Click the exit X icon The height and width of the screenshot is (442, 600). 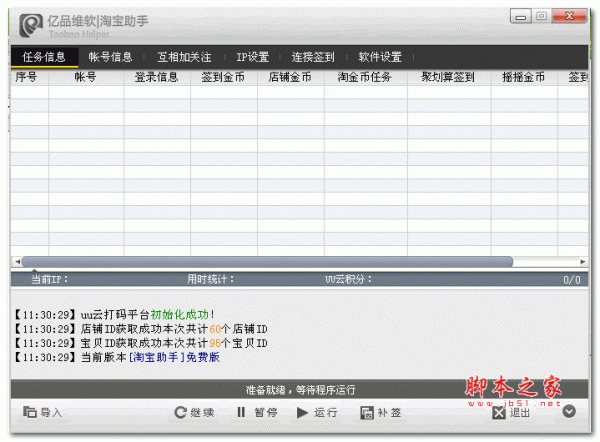[499, 413]
